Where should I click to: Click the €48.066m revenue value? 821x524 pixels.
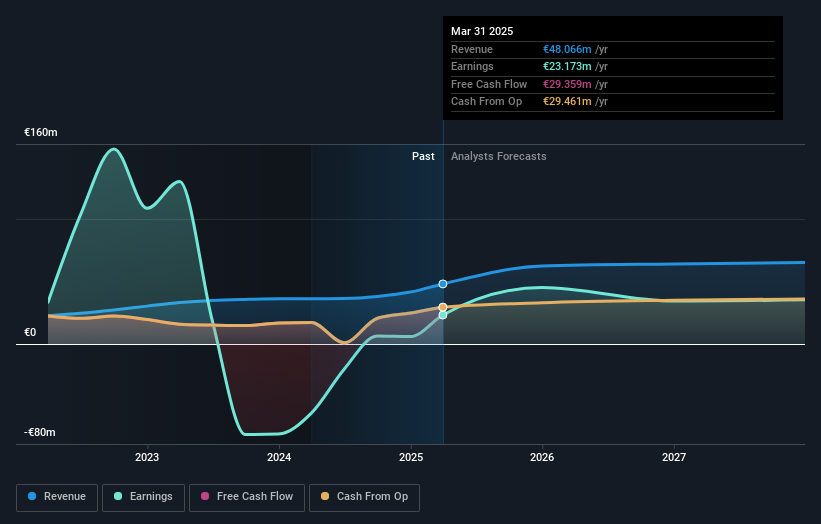[567, 49]
